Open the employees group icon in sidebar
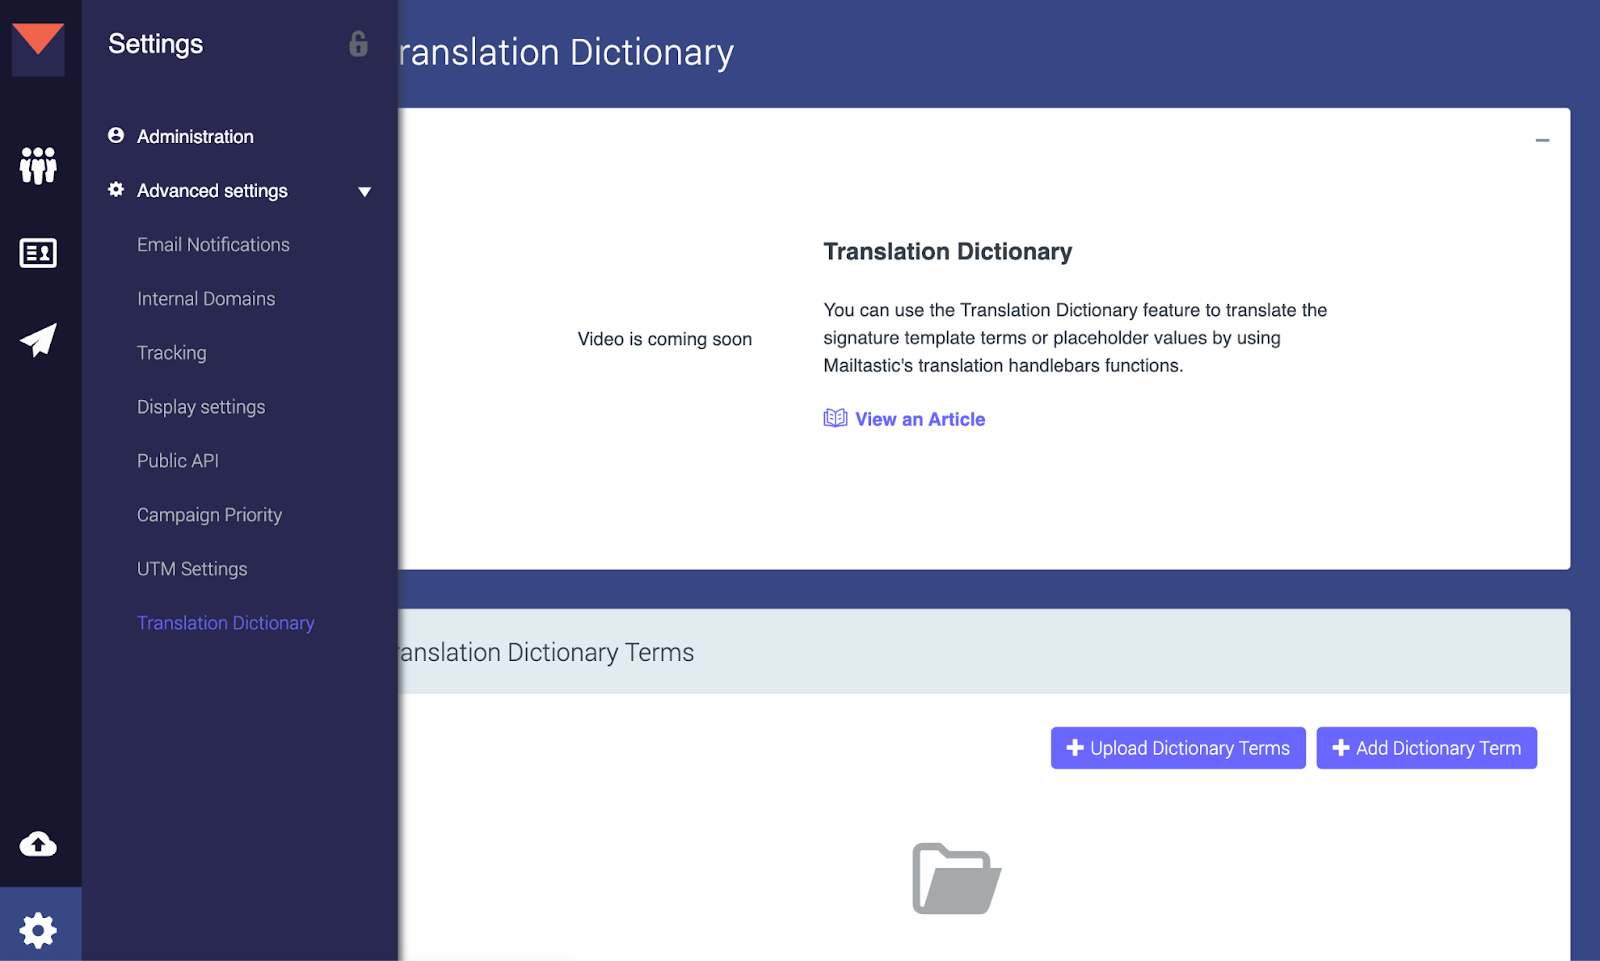 coord(38,165)
